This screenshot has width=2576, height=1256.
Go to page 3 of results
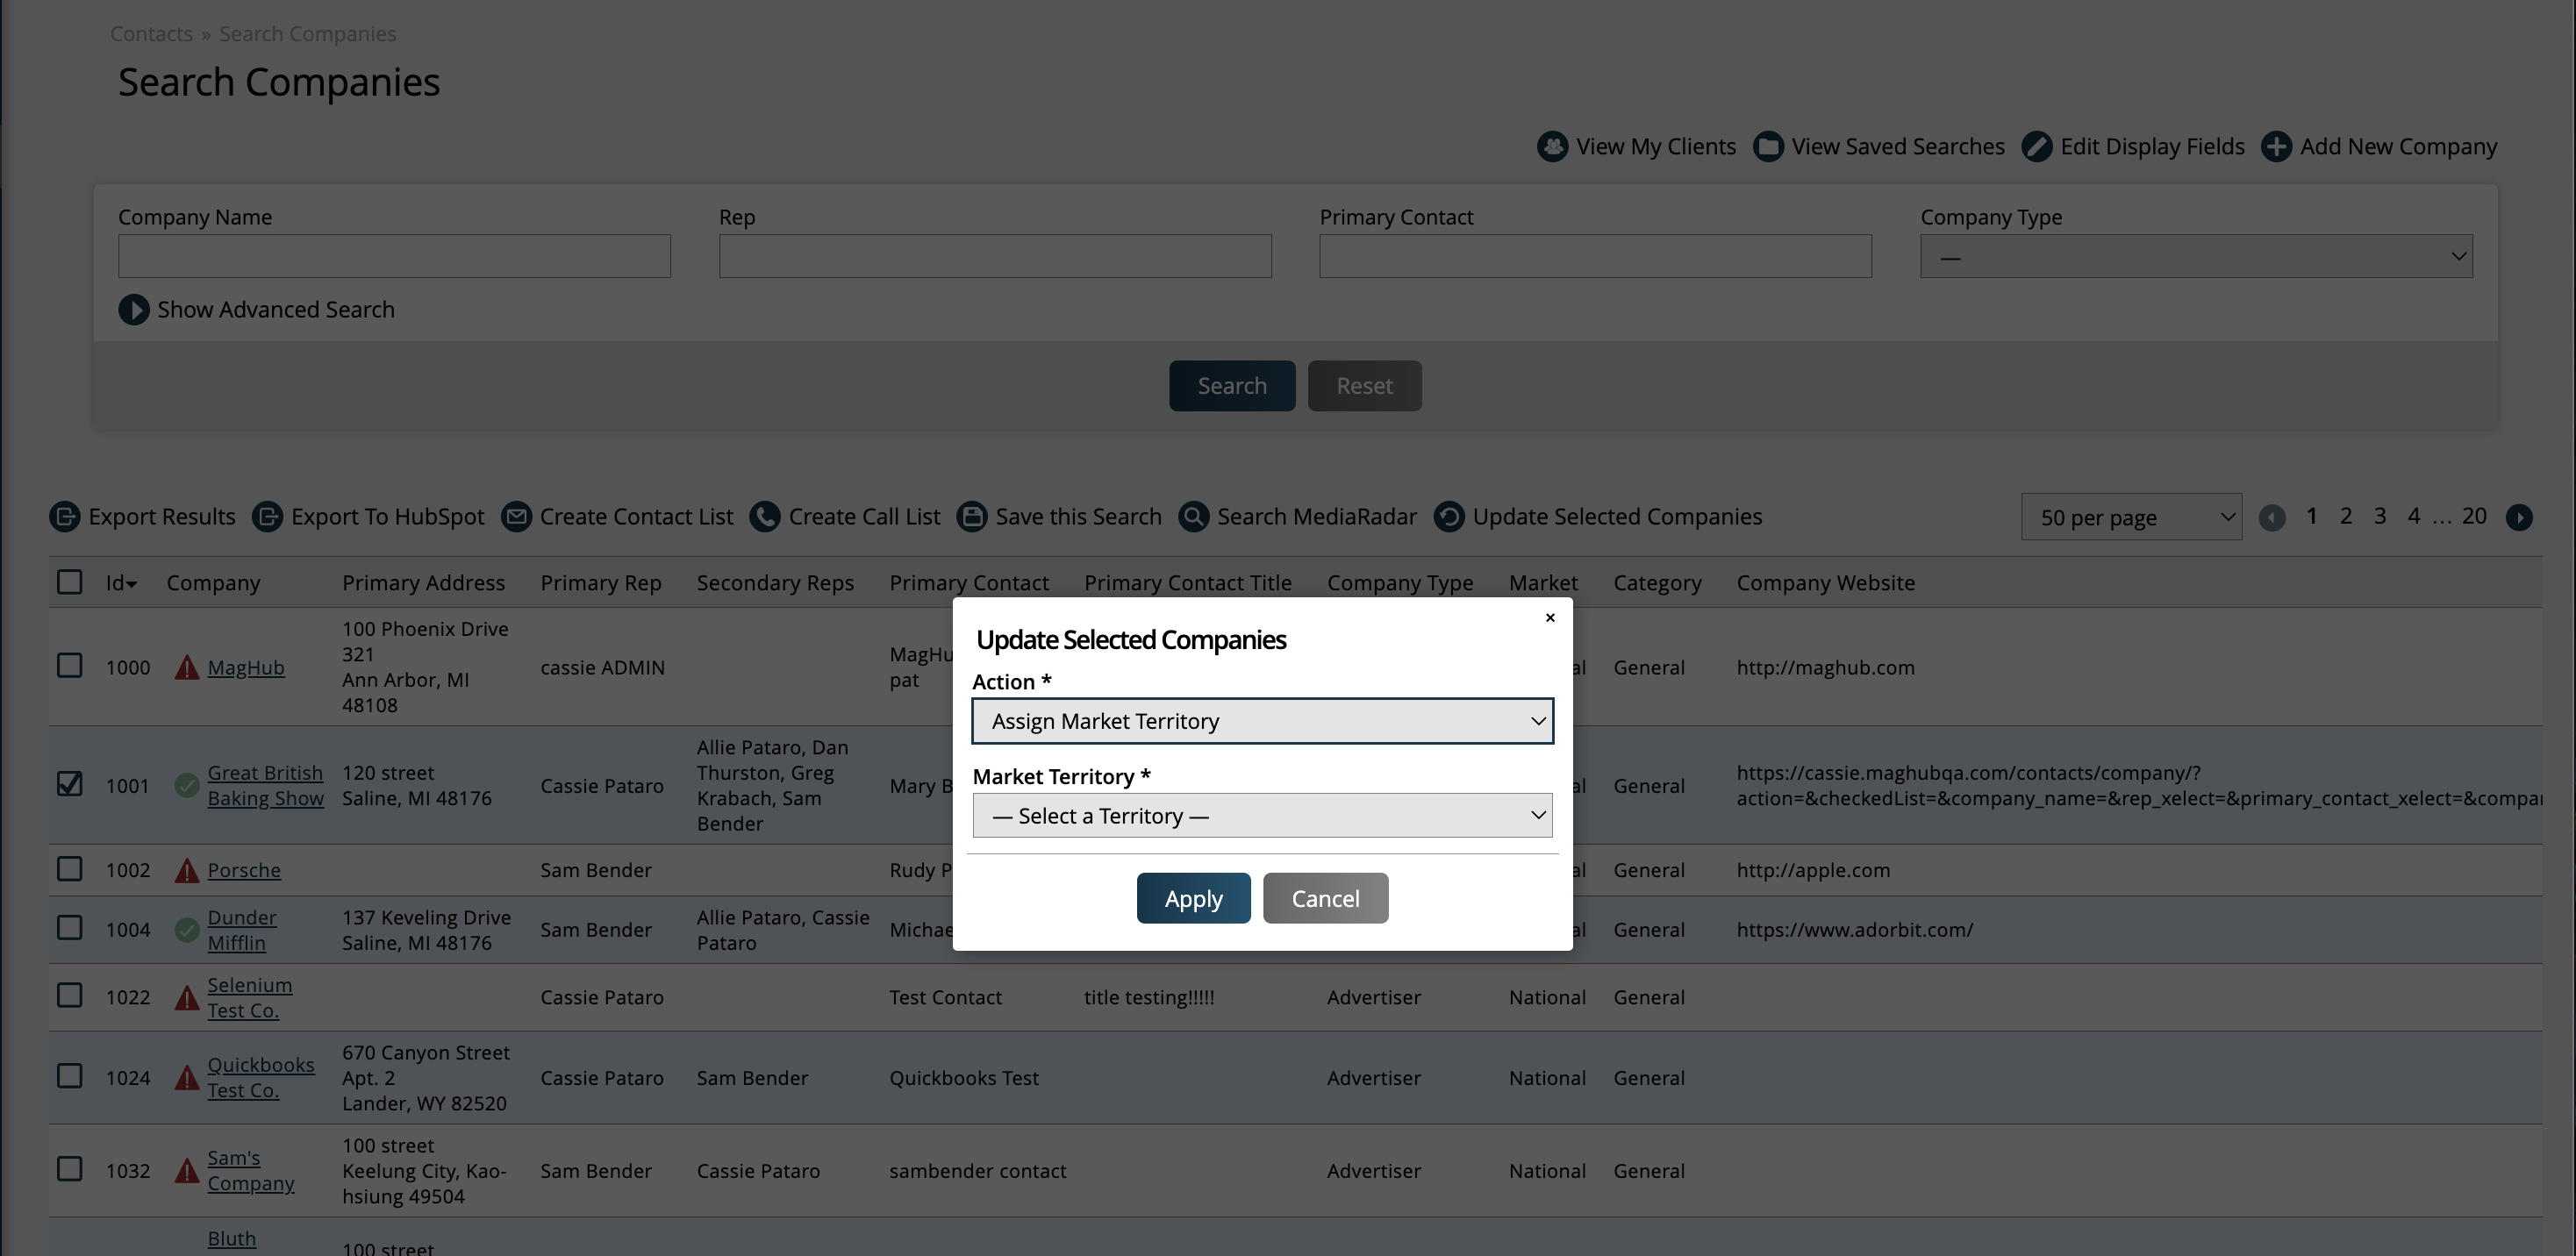coord(2380,516)
